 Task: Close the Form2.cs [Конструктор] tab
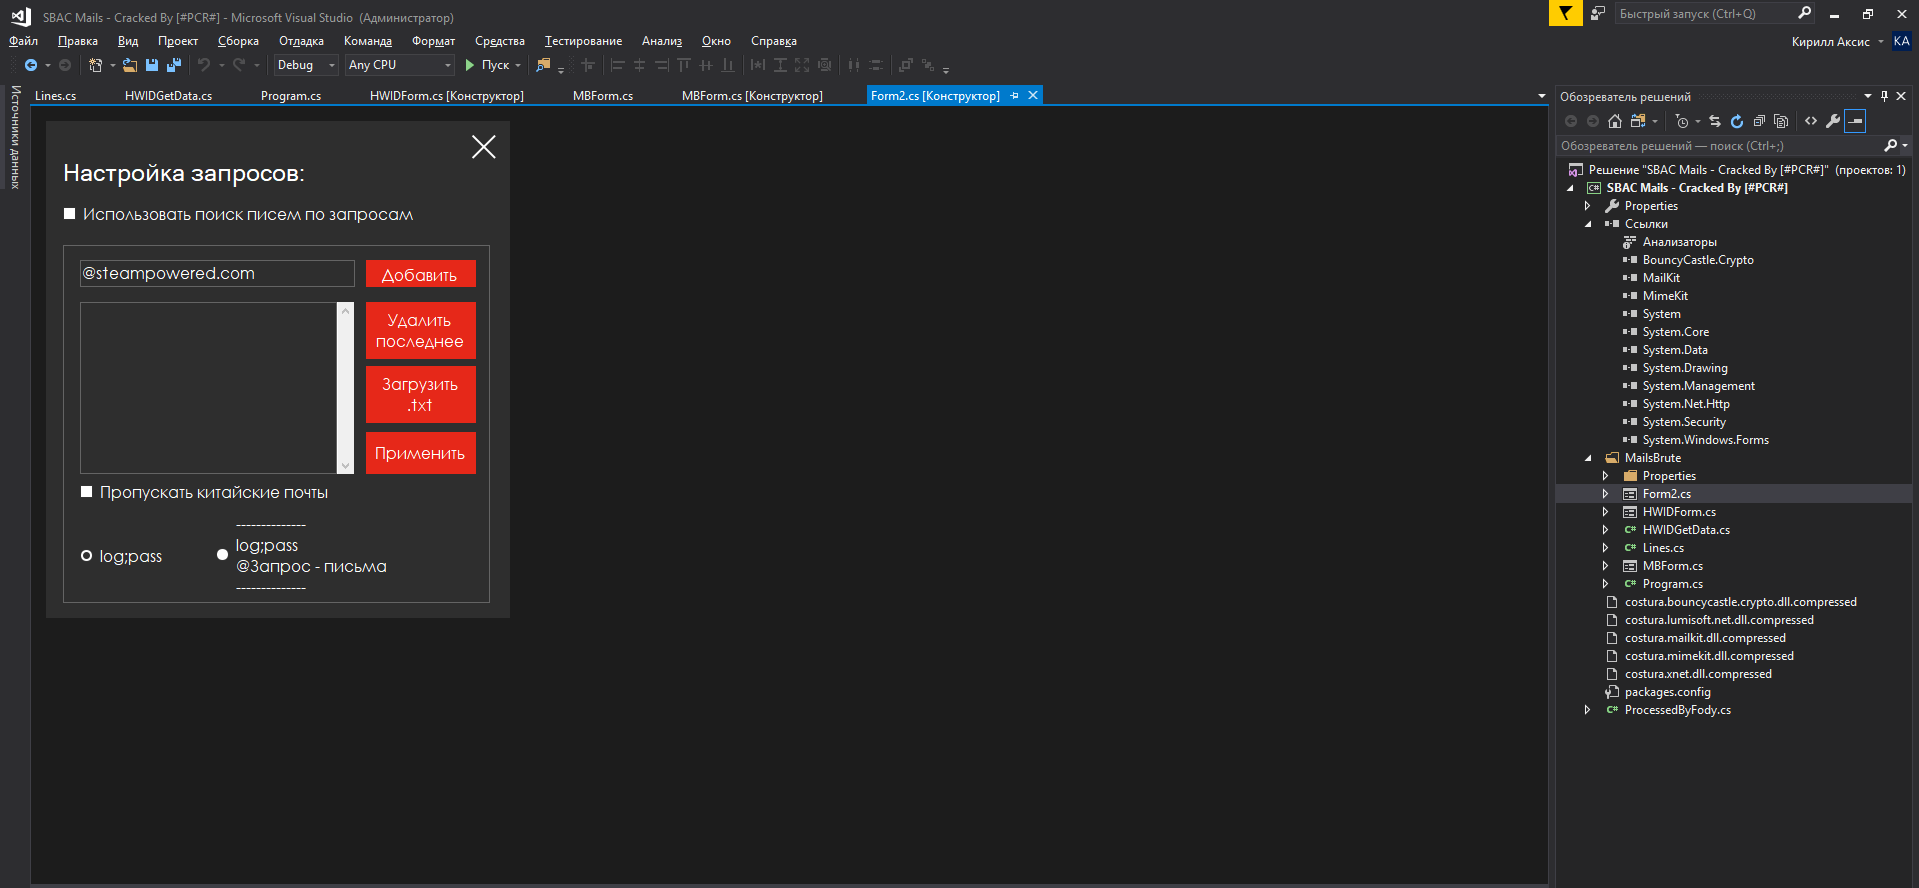tap(1033, 95)
